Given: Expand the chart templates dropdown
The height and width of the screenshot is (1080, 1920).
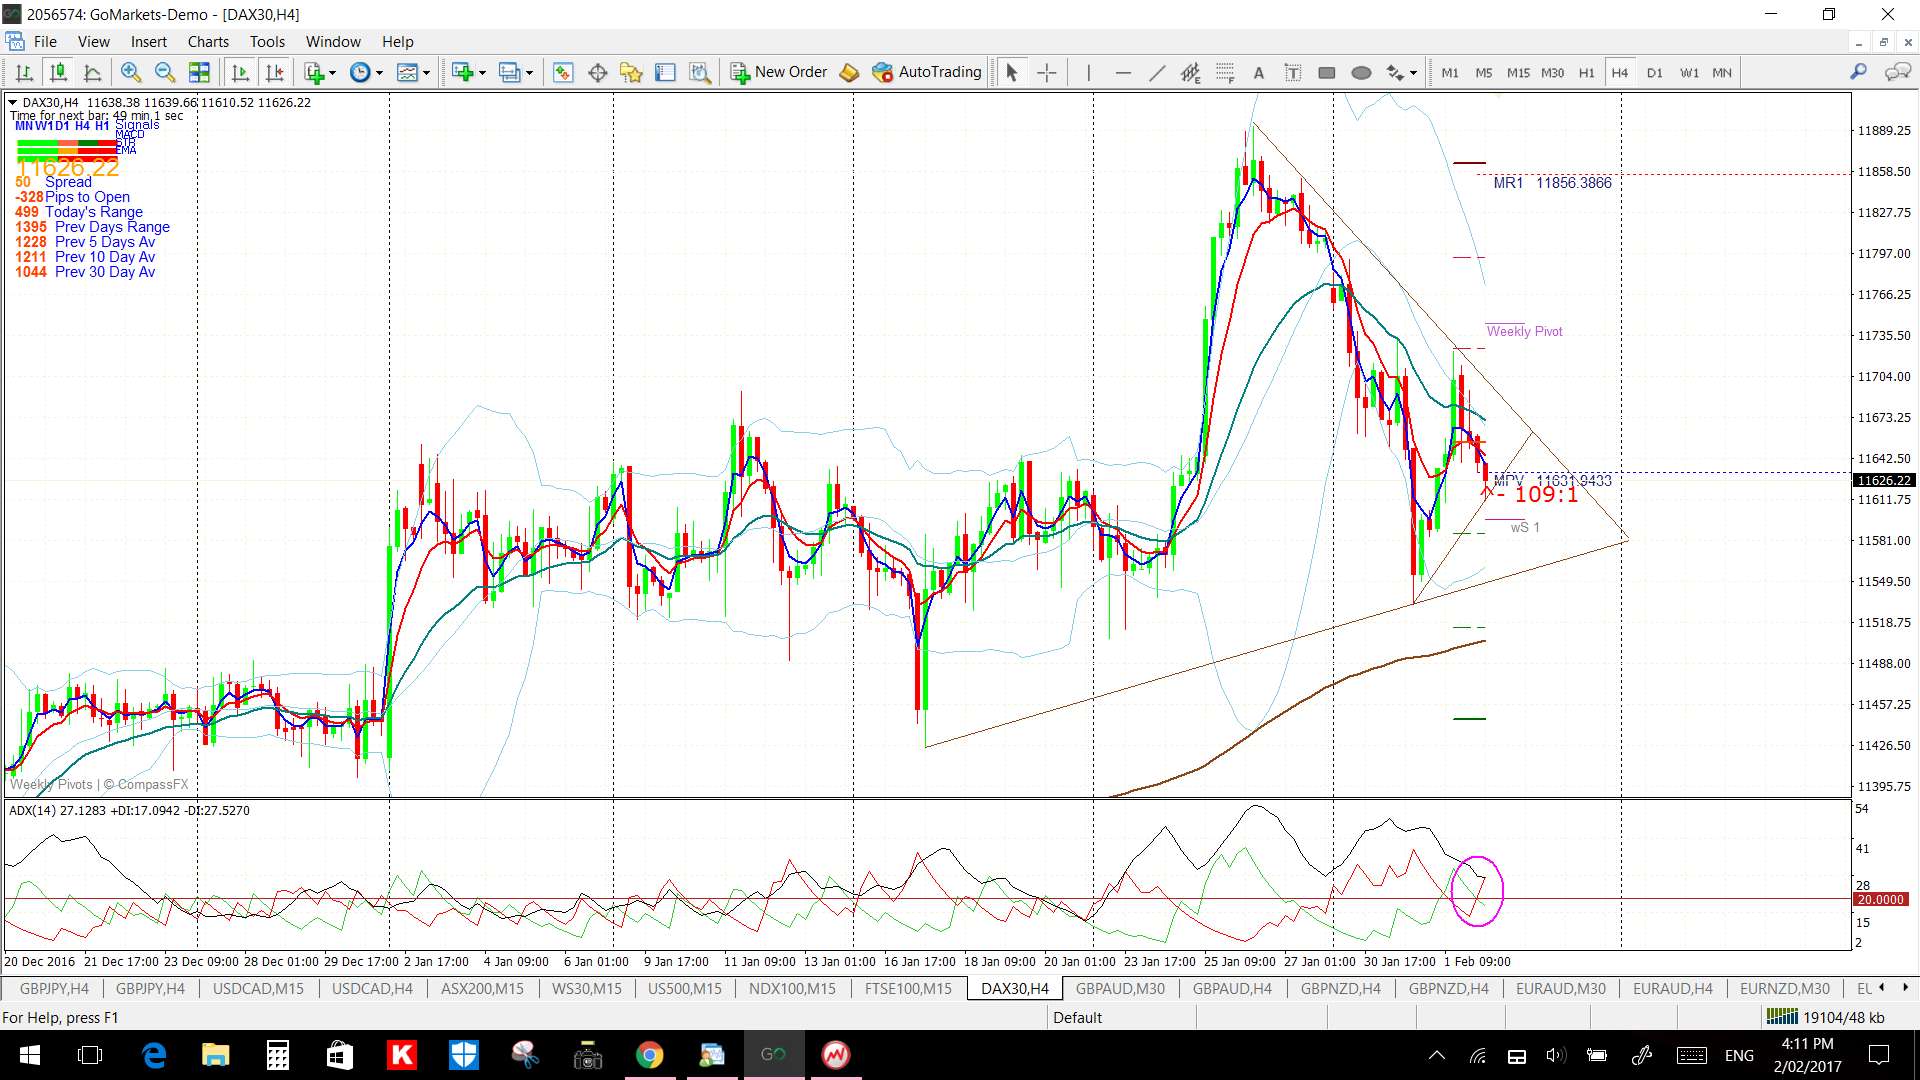Looking at the screenshot, I should point(426,72).
